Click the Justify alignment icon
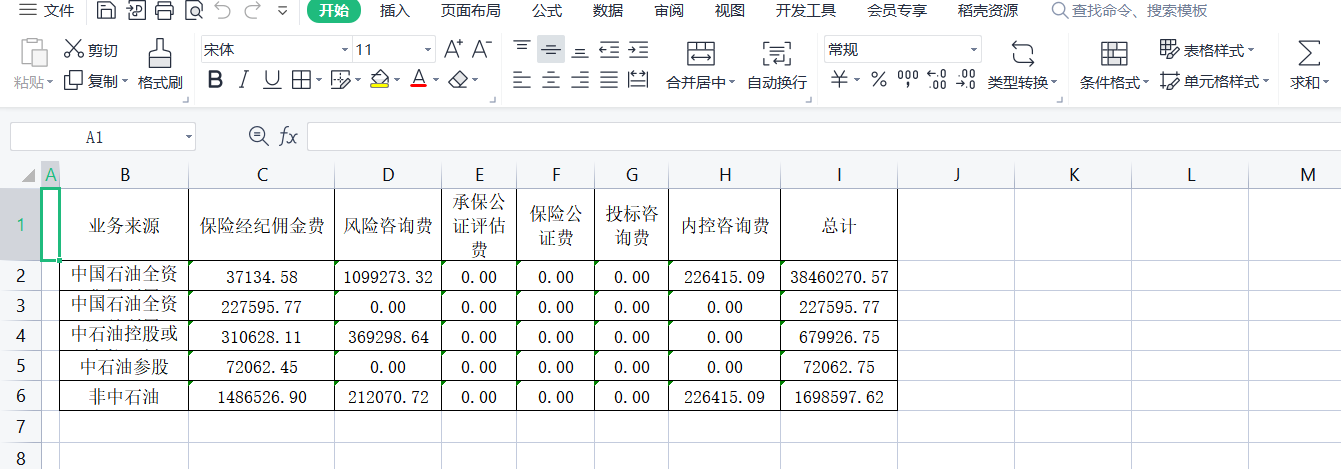 tap(609, 81)
